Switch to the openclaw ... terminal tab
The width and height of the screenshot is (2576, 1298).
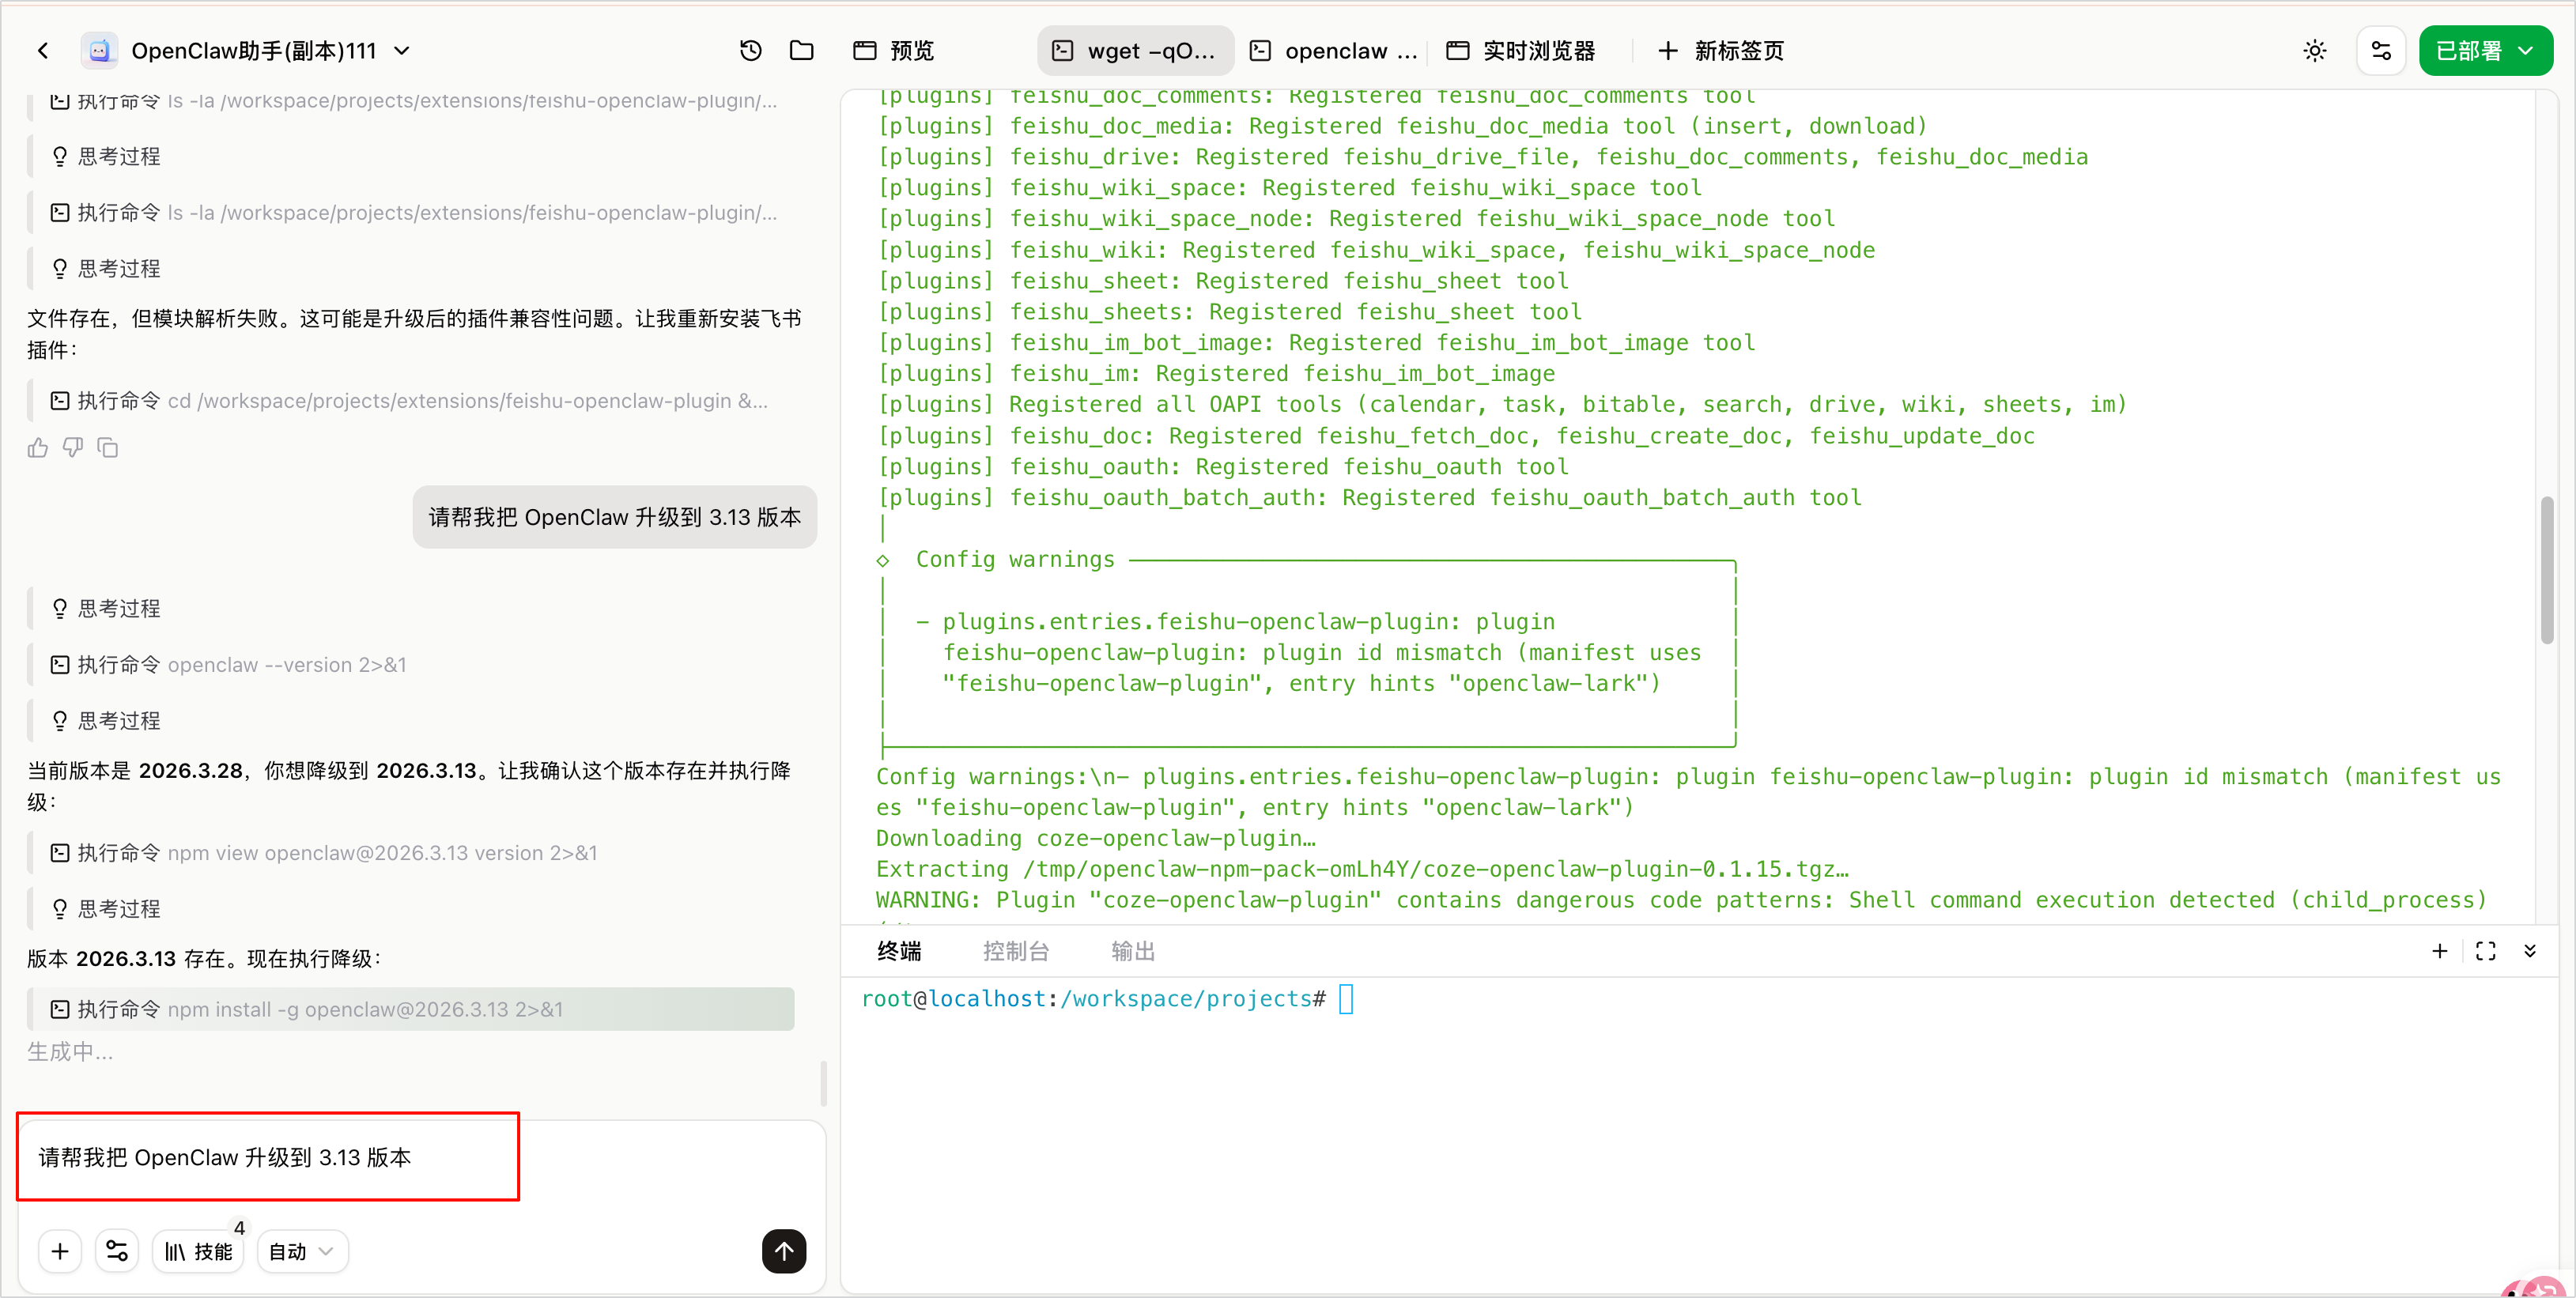click(x=1334, y=51)
